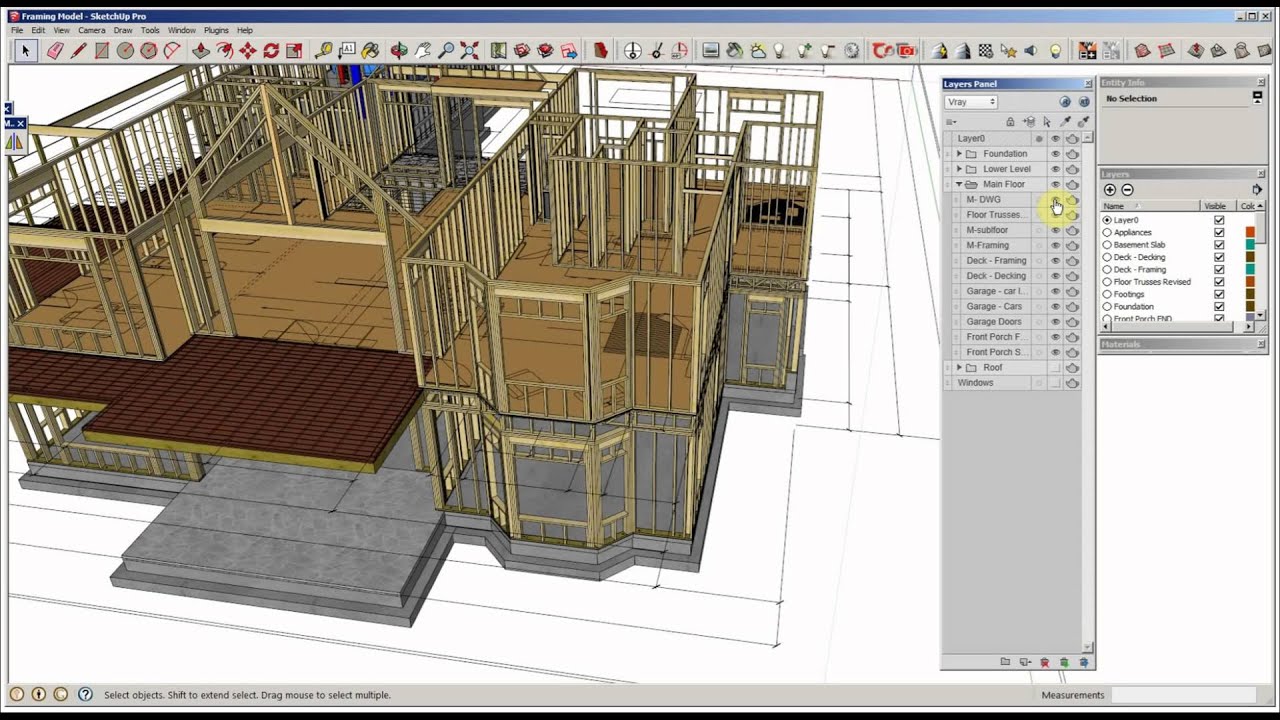This screenshot has width=1280, height=720.
Task: Open the File menu
Action: click(x=17, y=30)
